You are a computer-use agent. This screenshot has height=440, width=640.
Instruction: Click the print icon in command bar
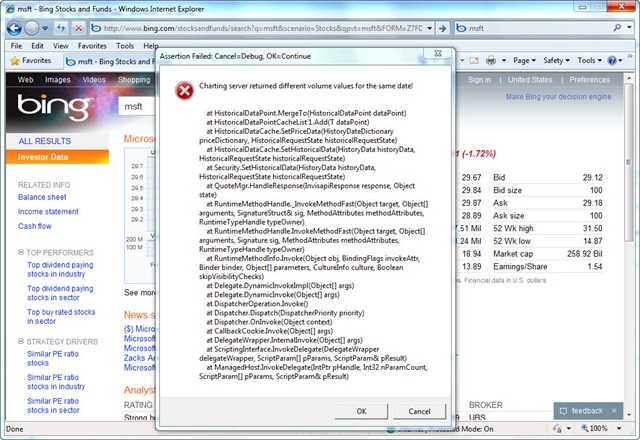(492, 61)
